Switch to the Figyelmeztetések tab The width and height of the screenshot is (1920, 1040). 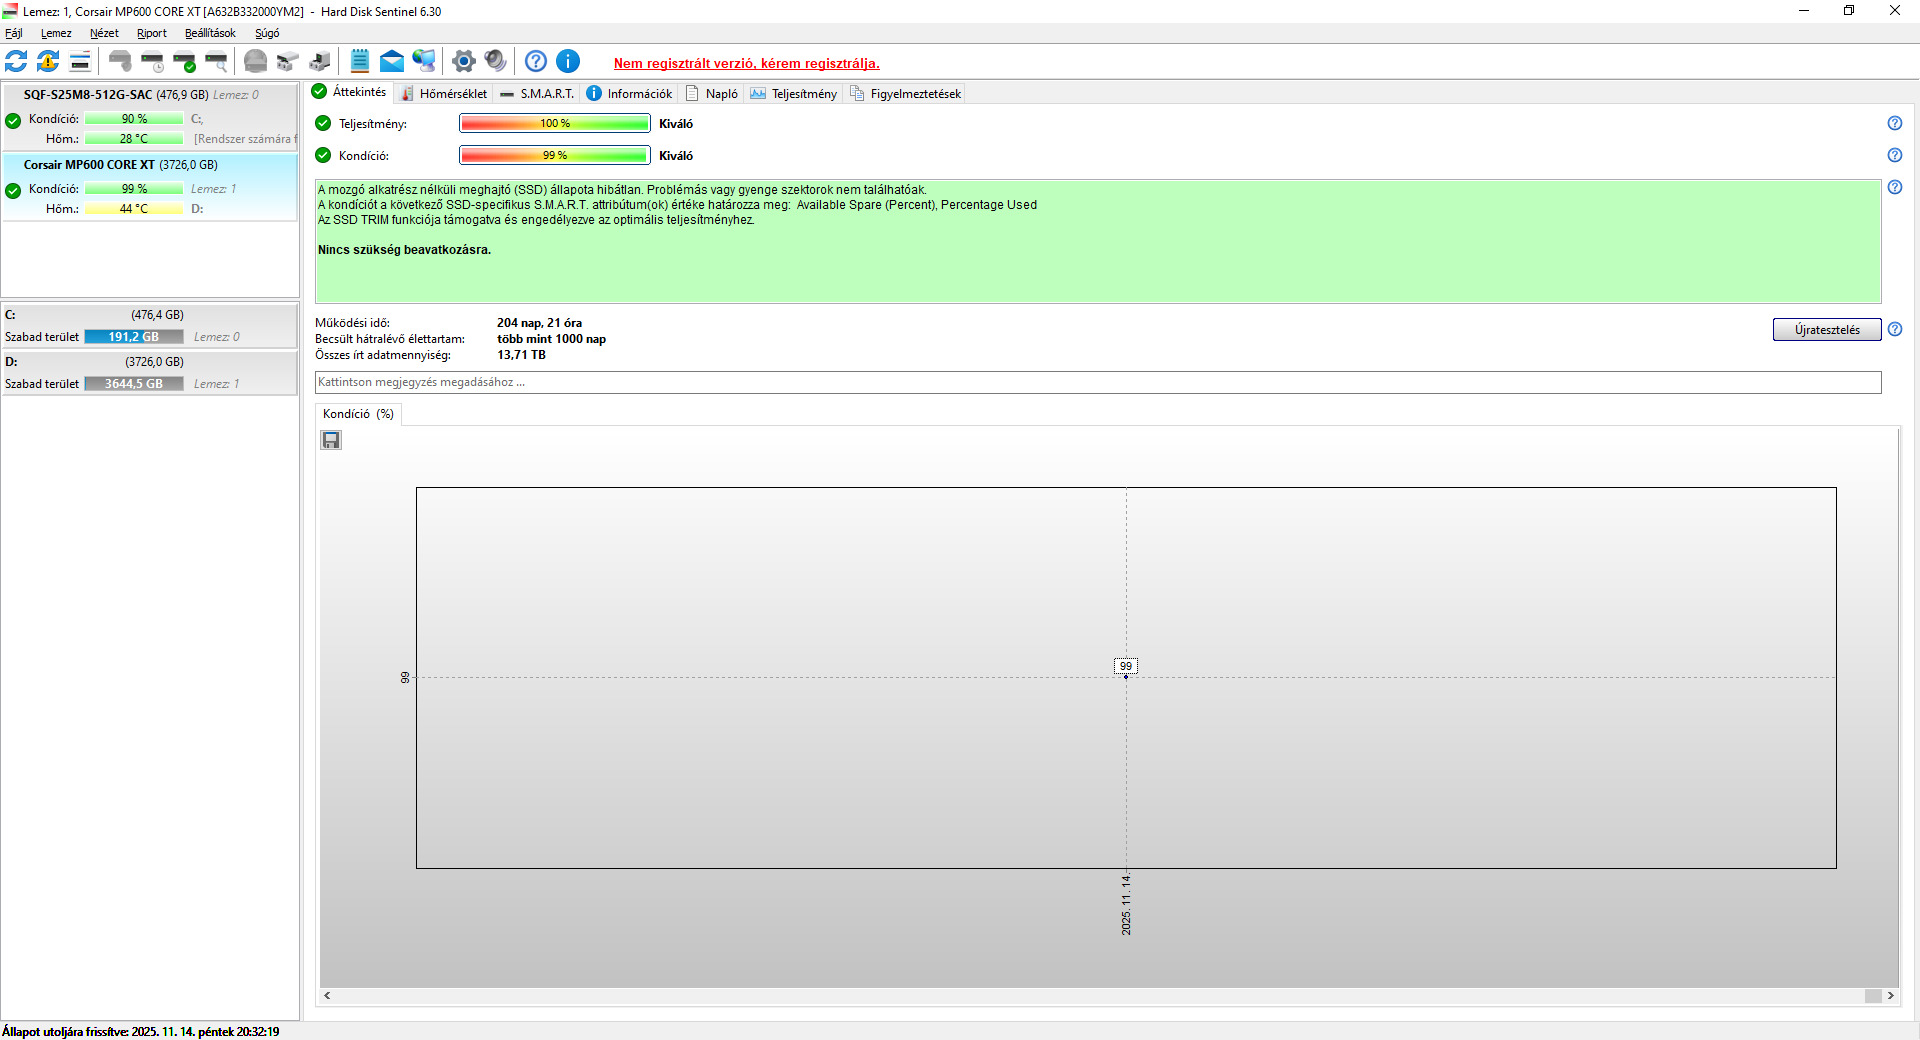pos(906,94)
